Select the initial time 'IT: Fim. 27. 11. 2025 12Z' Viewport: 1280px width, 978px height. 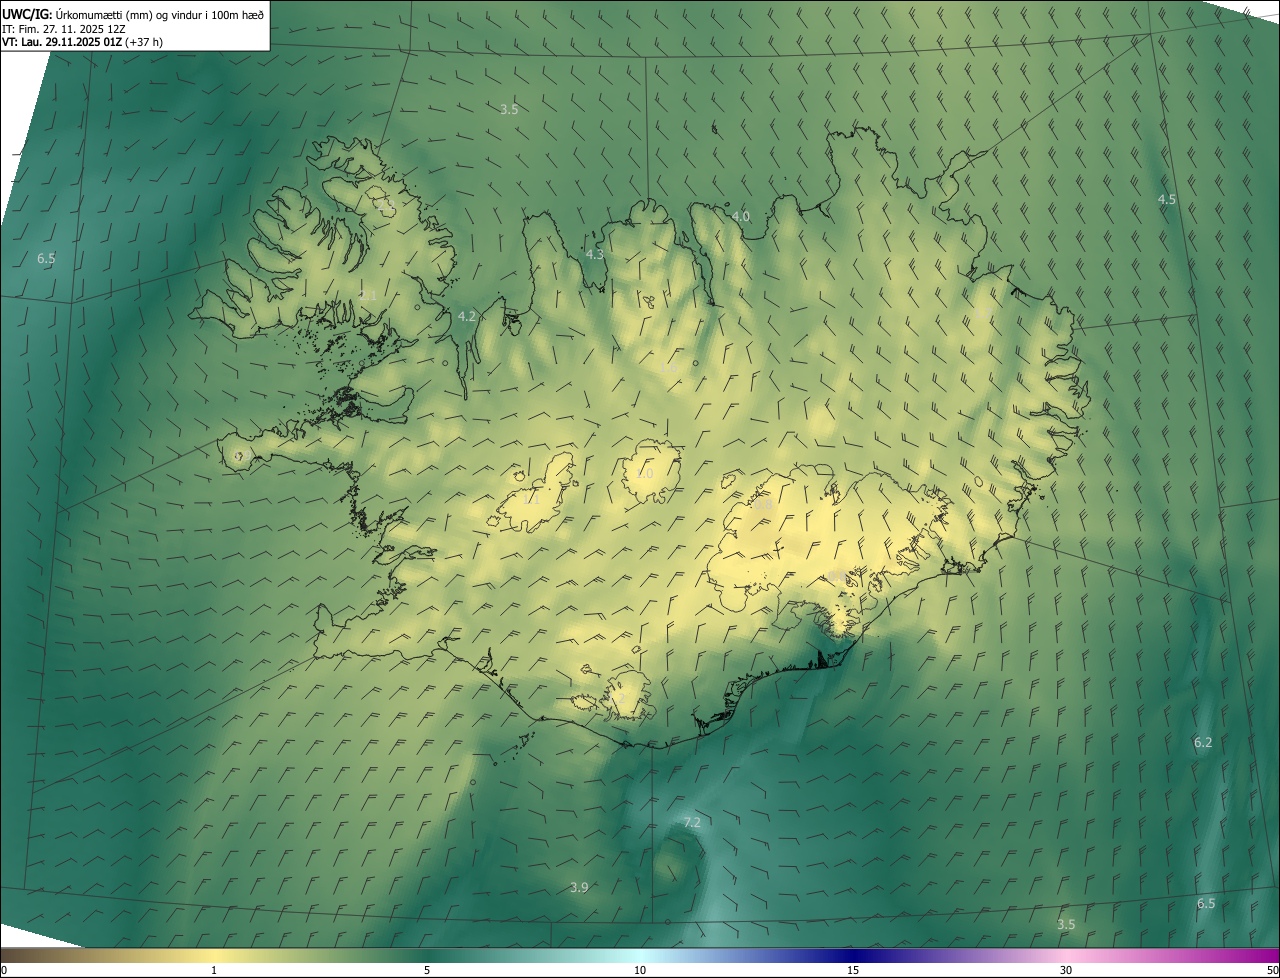63,28
